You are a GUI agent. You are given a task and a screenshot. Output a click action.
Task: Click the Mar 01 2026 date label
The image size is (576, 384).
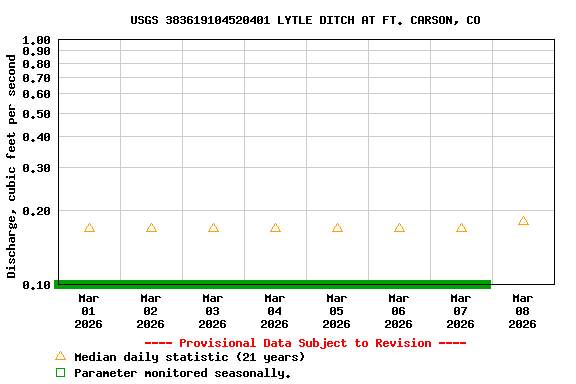[89, 311]
